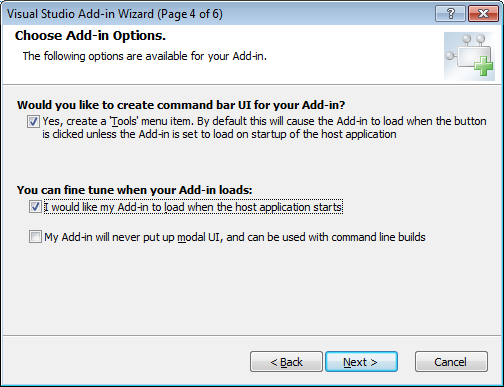This screenshot has width=504, height=387.
Task: Click the "You can fine tune when your Add-in loads" heading
Action: tap(135, 190)
